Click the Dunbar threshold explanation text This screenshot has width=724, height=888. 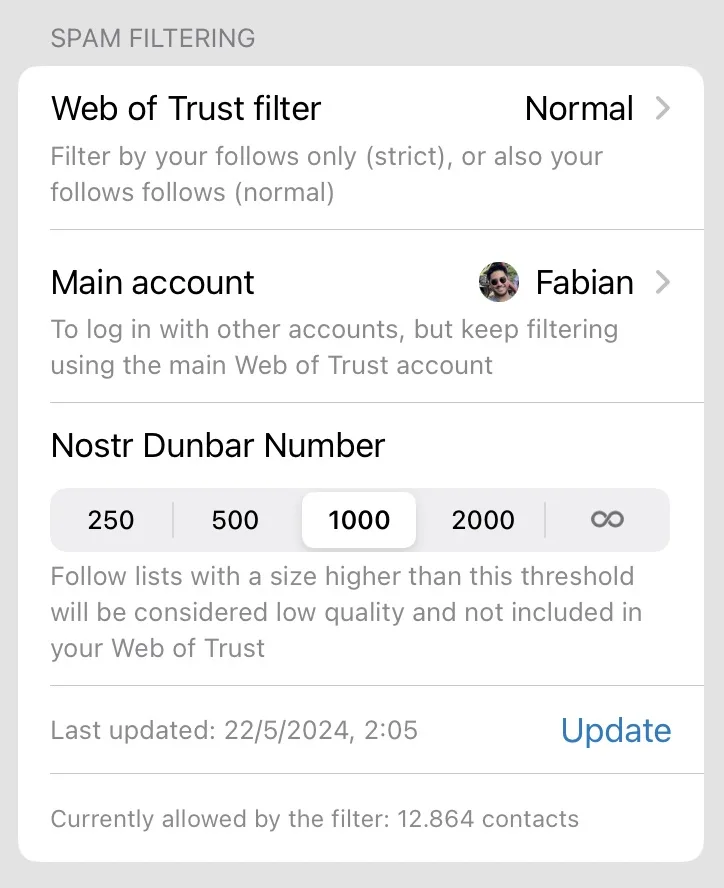346,612
